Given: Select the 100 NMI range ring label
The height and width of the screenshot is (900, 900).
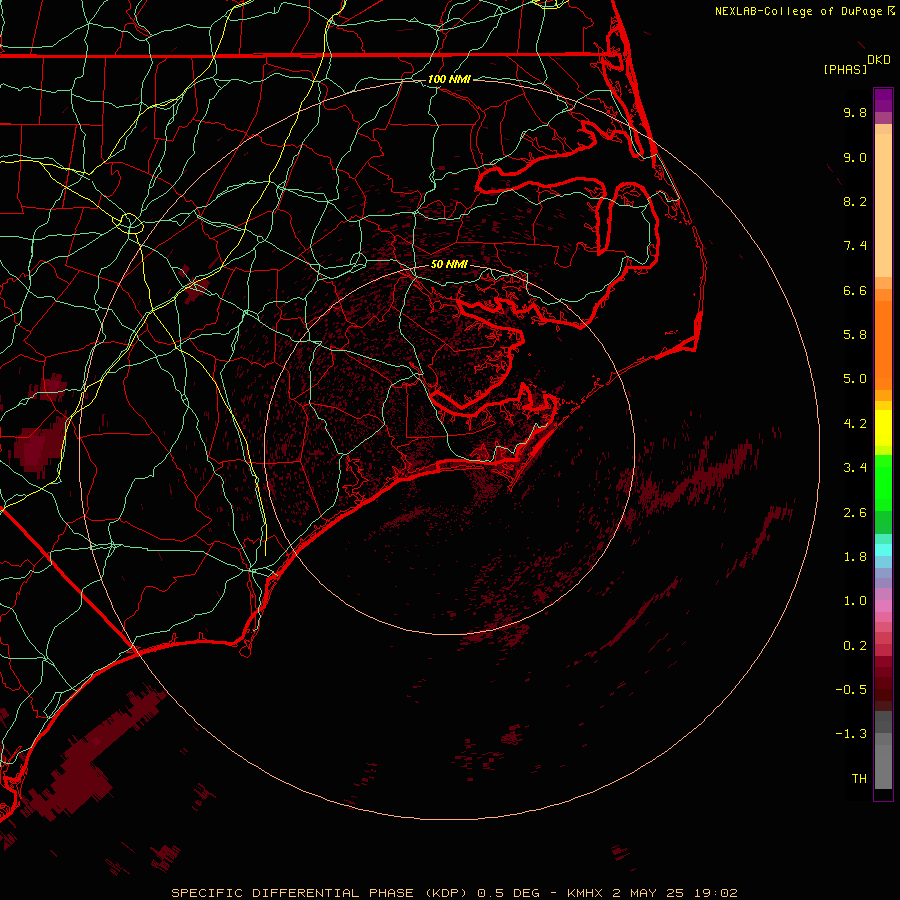Looking at the screenshot, I should tap(449, 79).
